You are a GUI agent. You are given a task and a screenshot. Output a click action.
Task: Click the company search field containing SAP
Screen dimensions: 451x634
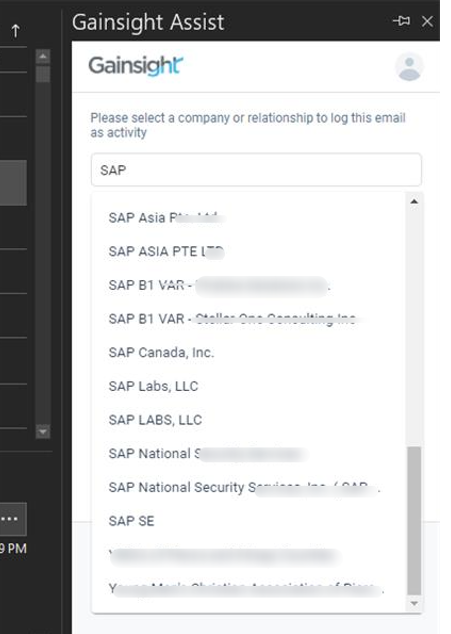[256, 170]
